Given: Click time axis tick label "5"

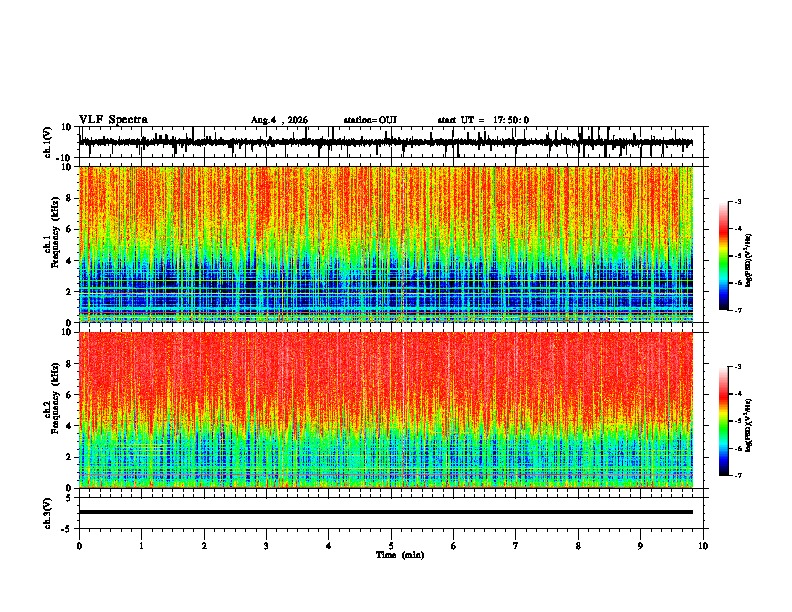Looking at the screenshot, I should tap(391, 546).
